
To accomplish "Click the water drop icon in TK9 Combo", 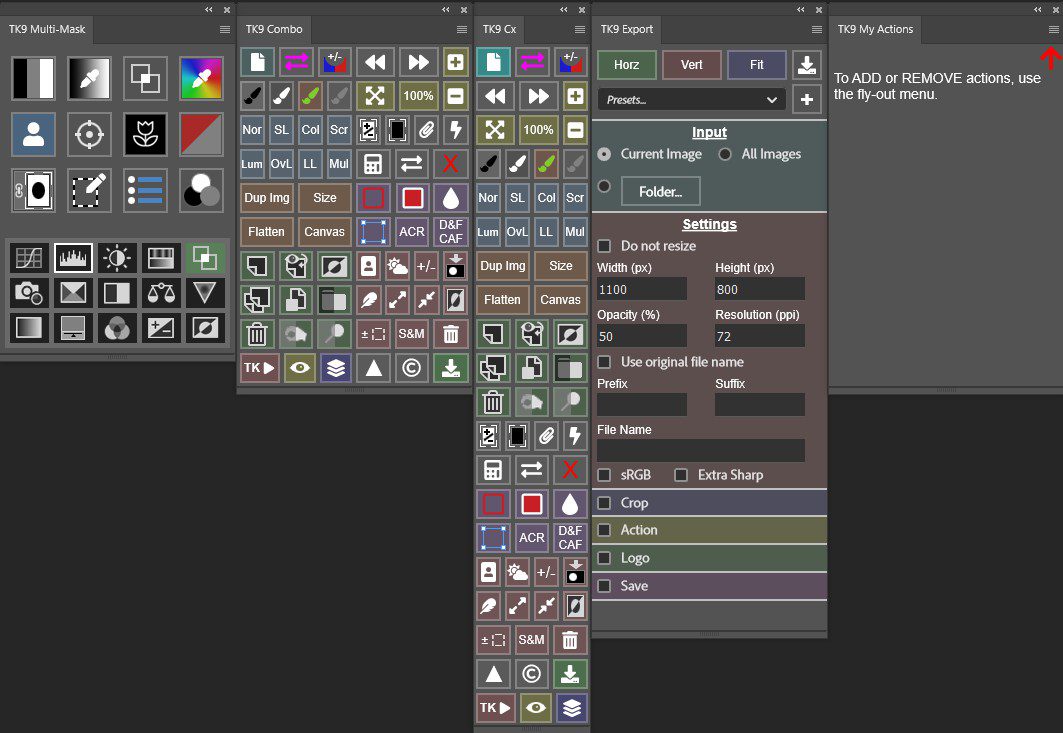I will pyautogui.click(x=450, y=198).
